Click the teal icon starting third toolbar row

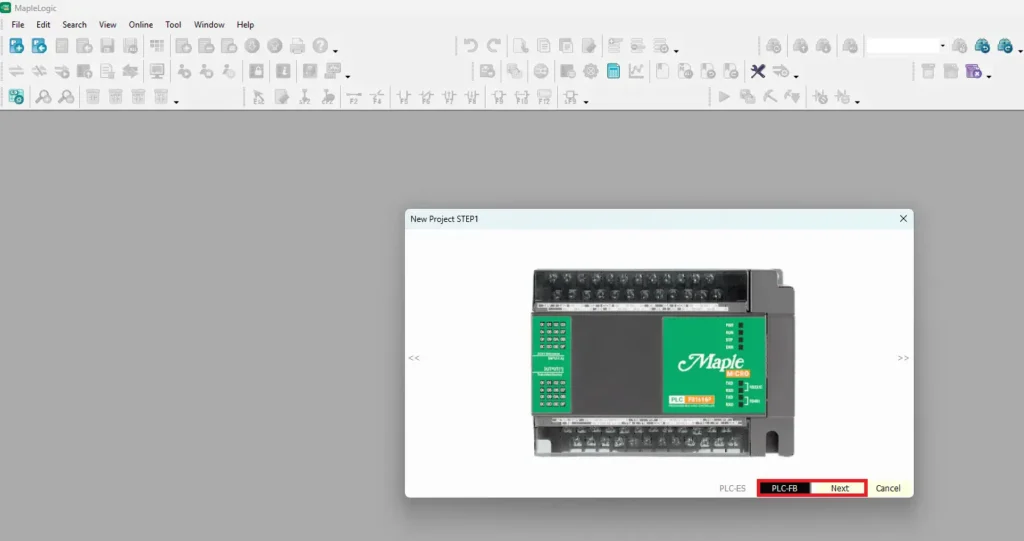pos(16,97)
